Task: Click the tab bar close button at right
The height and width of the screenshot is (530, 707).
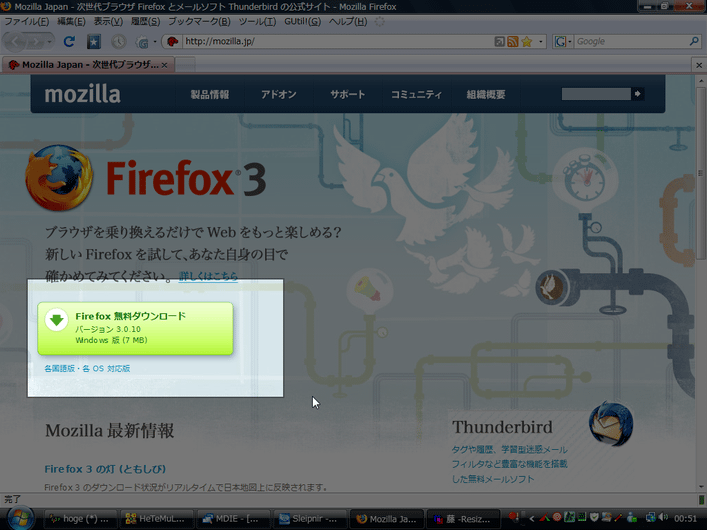Action: coord(699,65)
